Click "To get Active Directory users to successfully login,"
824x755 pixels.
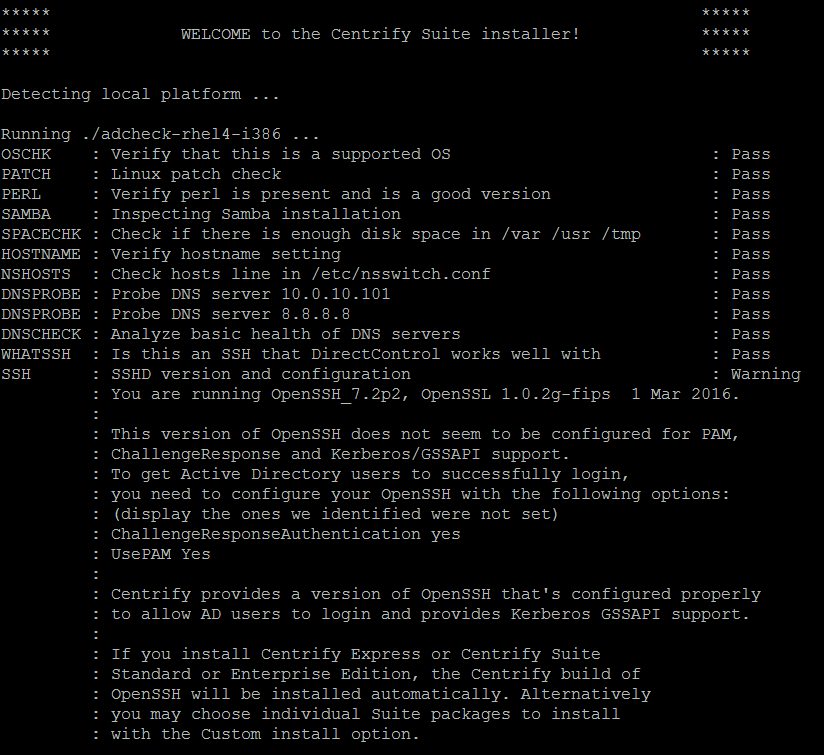click(370, 474)
